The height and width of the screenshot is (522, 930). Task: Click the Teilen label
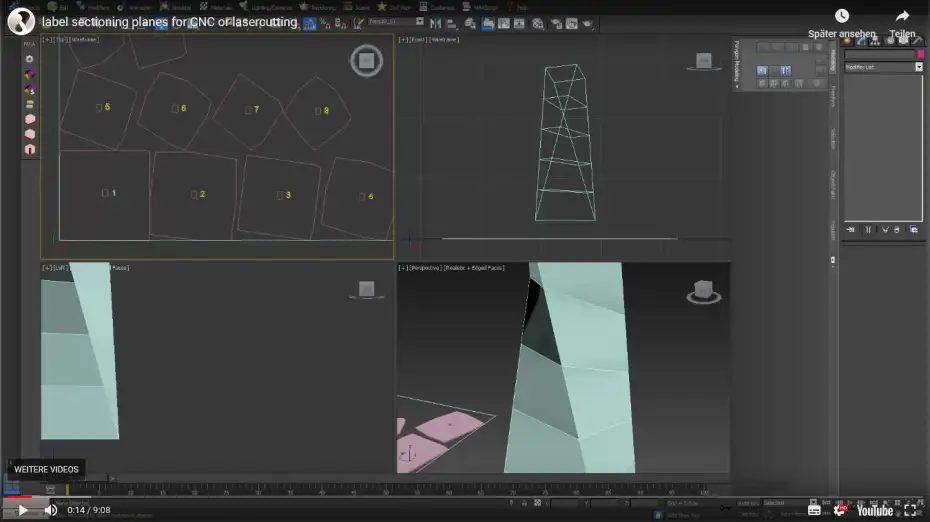(x=902, y=34)
